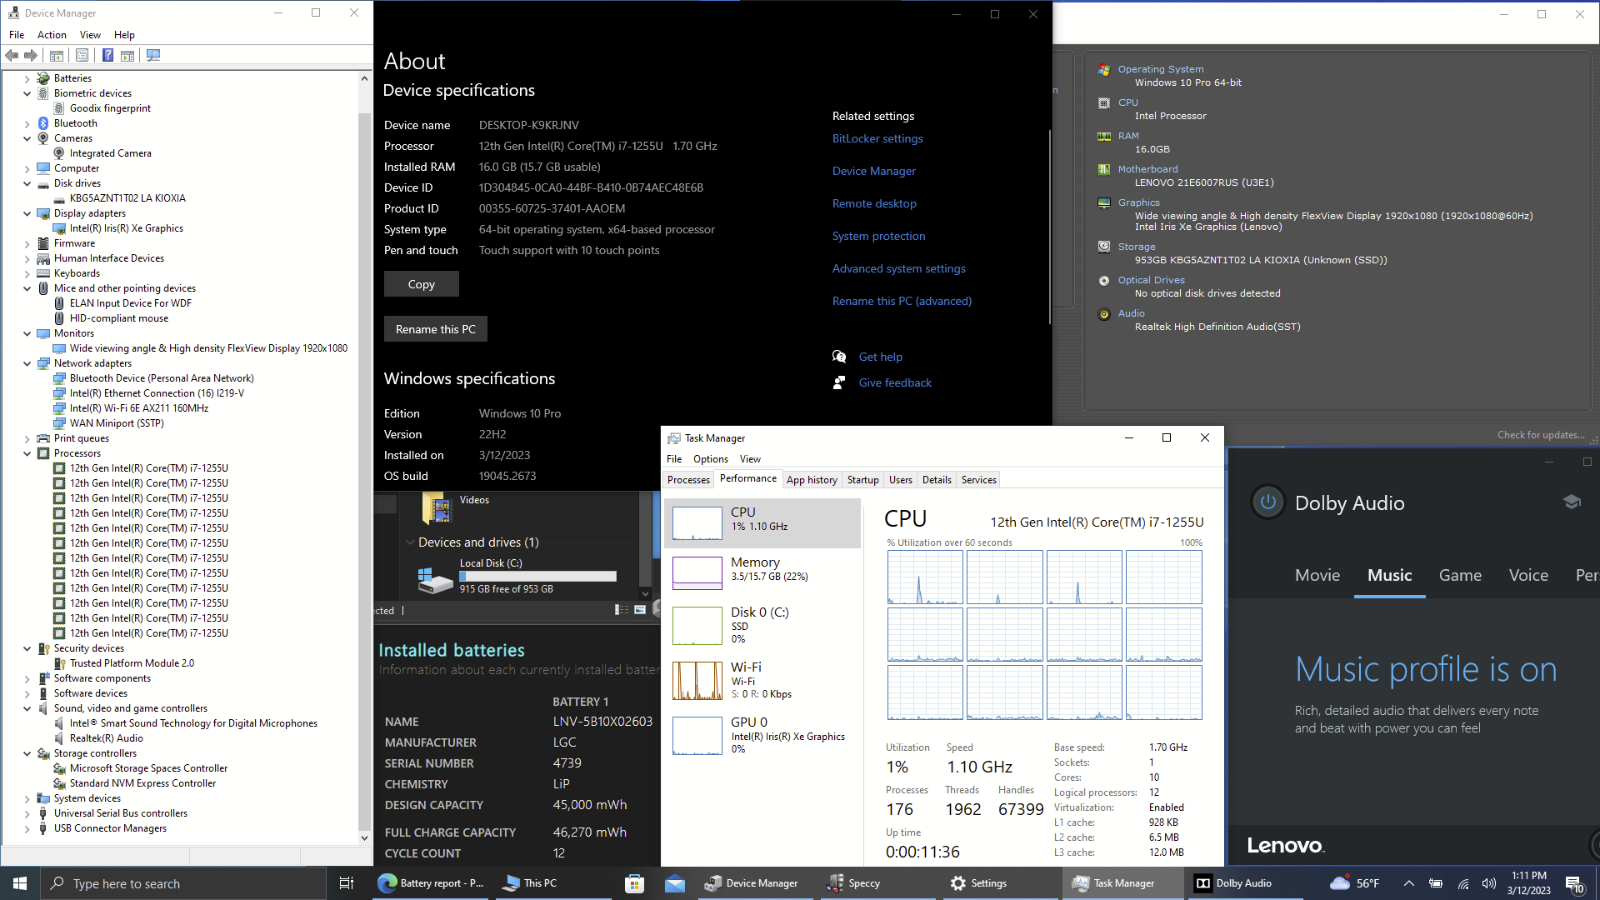Switch to the App history tab

[x=812, y=480]
